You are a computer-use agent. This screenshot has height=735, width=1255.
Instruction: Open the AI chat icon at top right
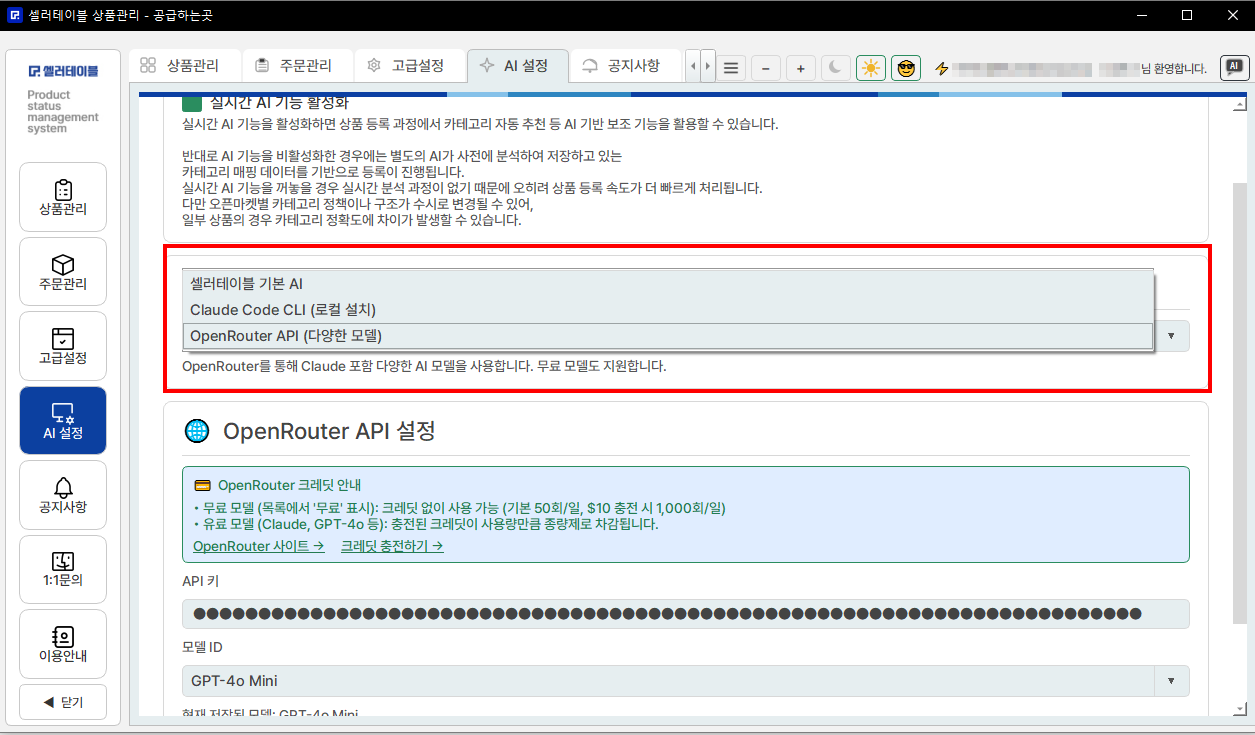click(1234, 67)
